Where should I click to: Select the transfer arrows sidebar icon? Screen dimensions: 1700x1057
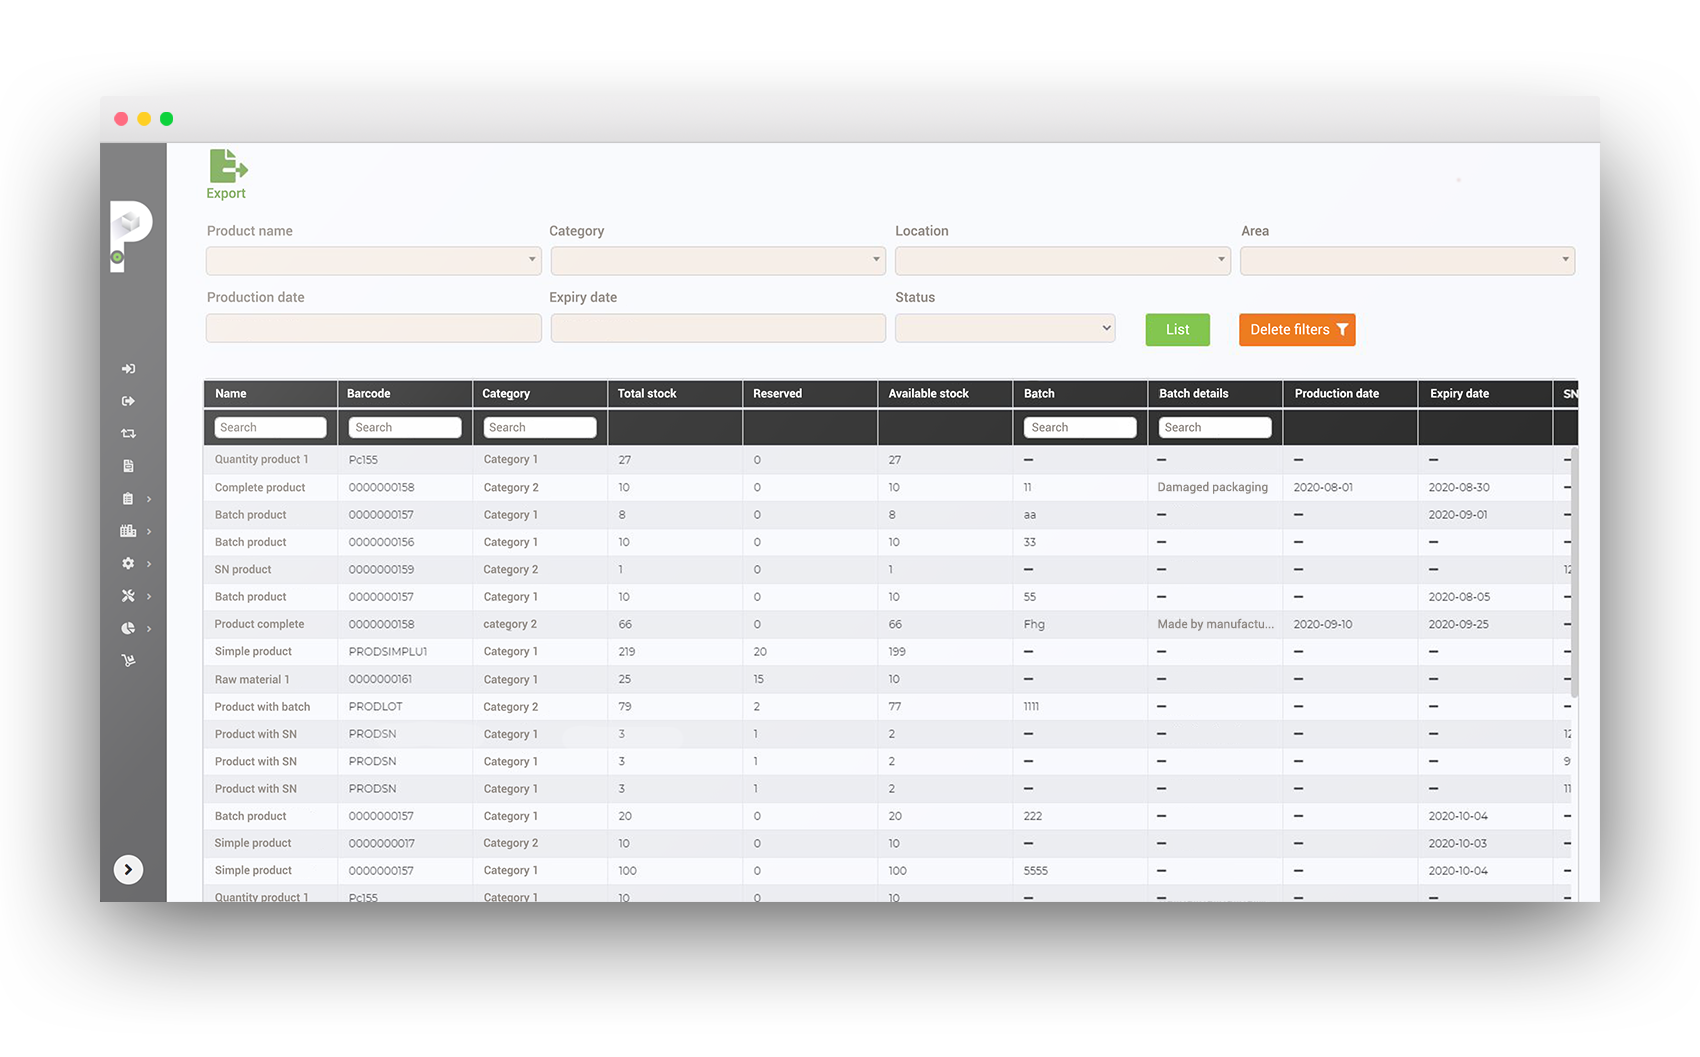128,434
